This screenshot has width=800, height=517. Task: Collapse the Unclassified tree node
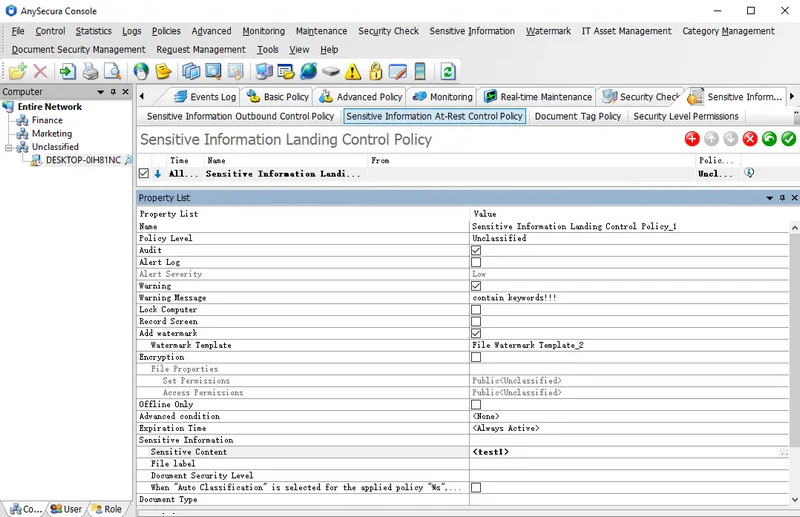[8, 147]
